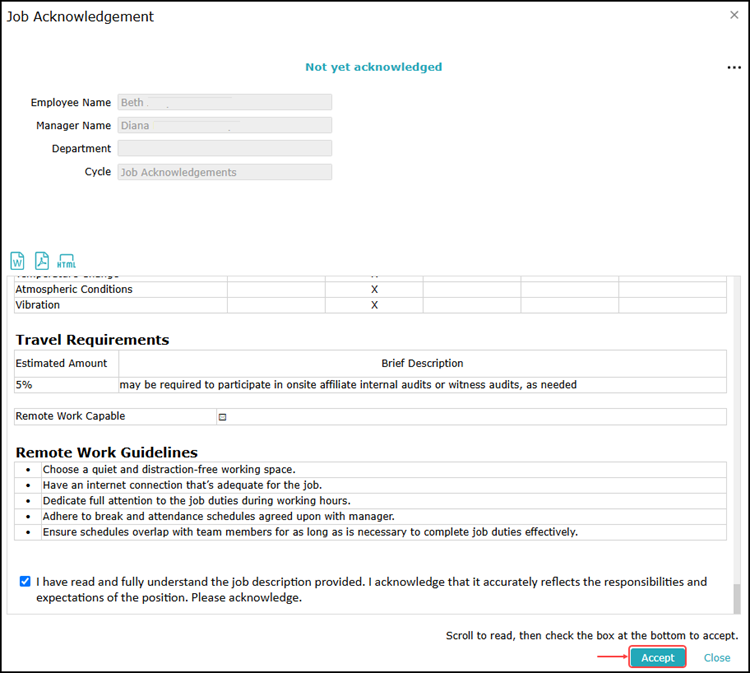Select the Vibration row X mark
750x673 pixels.
(374, 305)
